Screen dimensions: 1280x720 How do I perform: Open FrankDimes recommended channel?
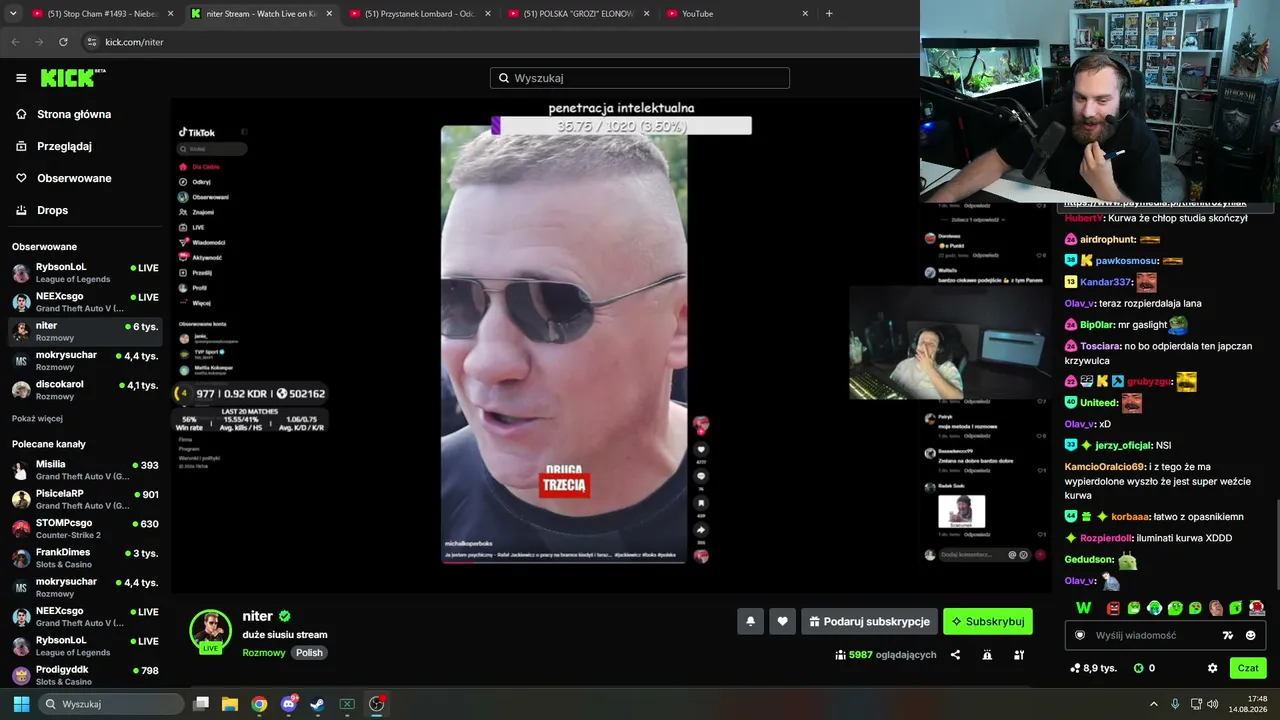(85, 558)
